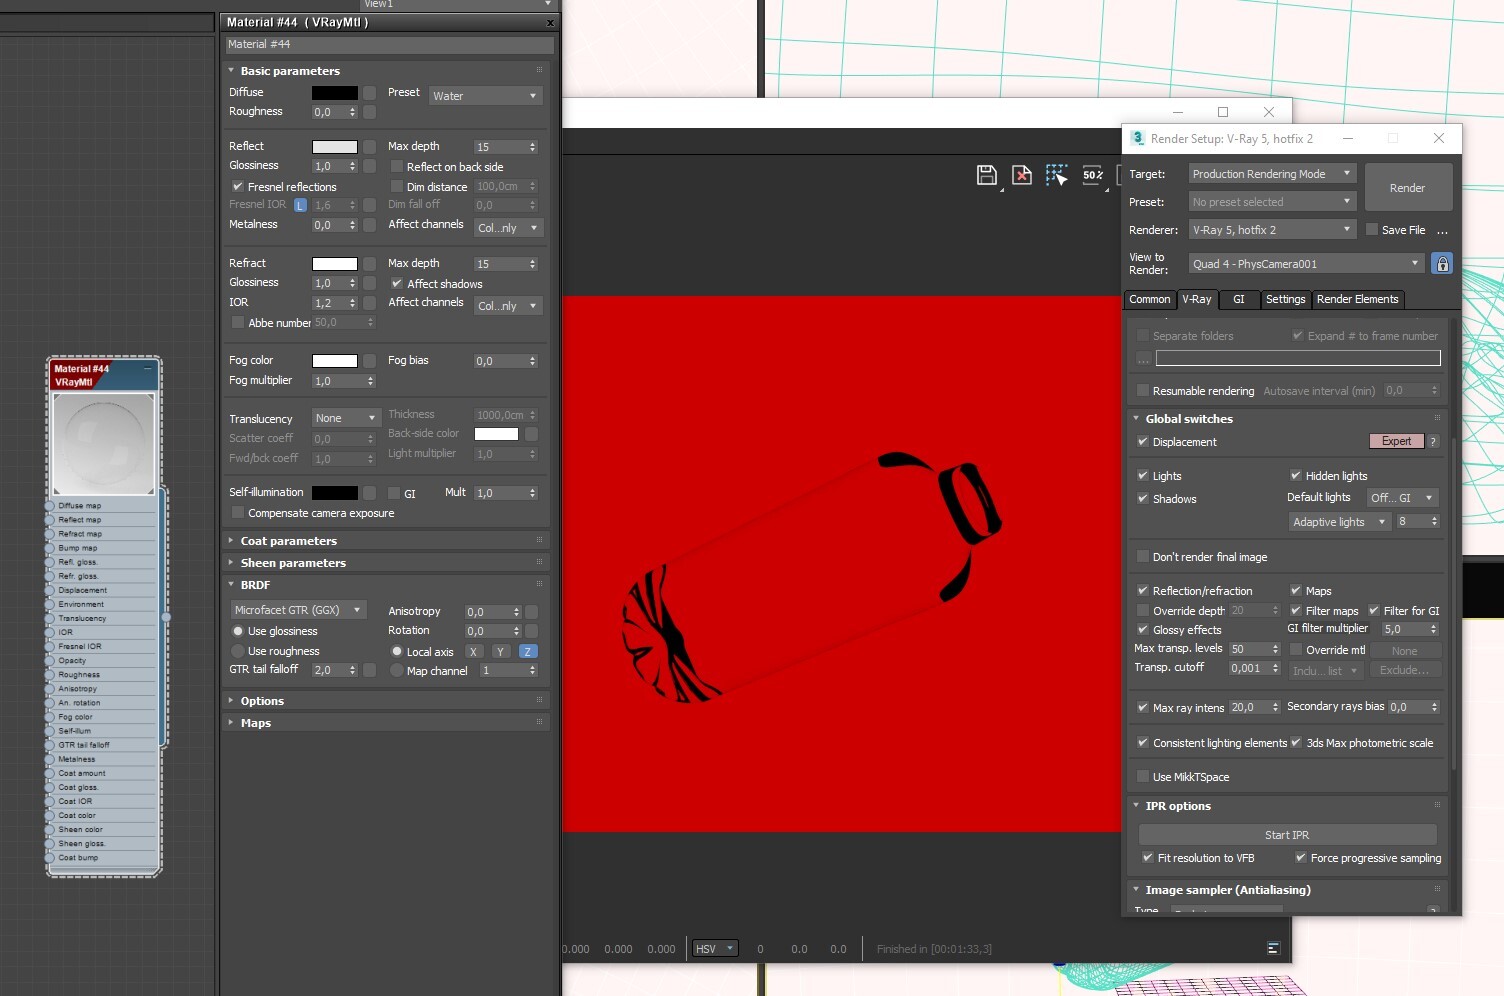Toggle Fresnel reflections checkbox
This screenshot has height=996, width=1504.
(238, 186)
